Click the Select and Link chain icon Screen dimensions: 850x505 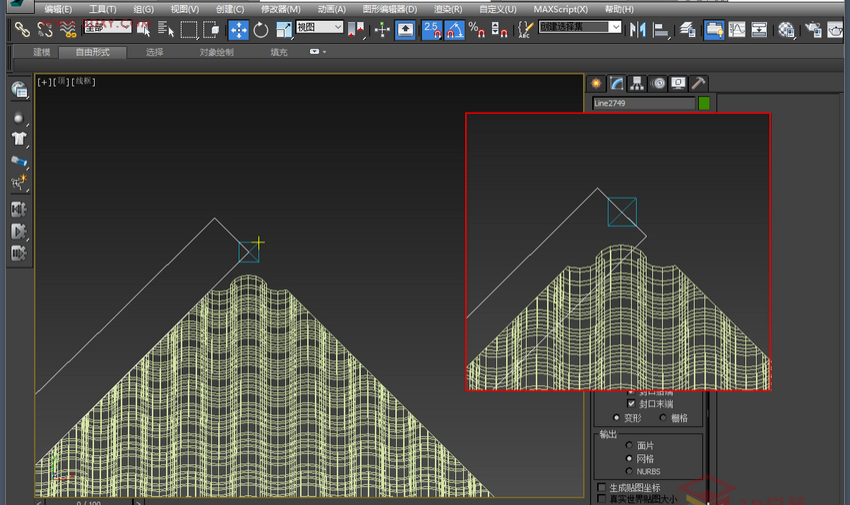click(x=22, y=29)
